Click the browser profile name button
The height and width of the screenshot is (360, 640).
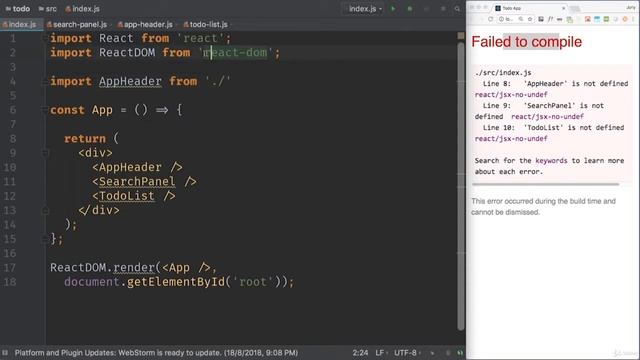click(631, 8)
